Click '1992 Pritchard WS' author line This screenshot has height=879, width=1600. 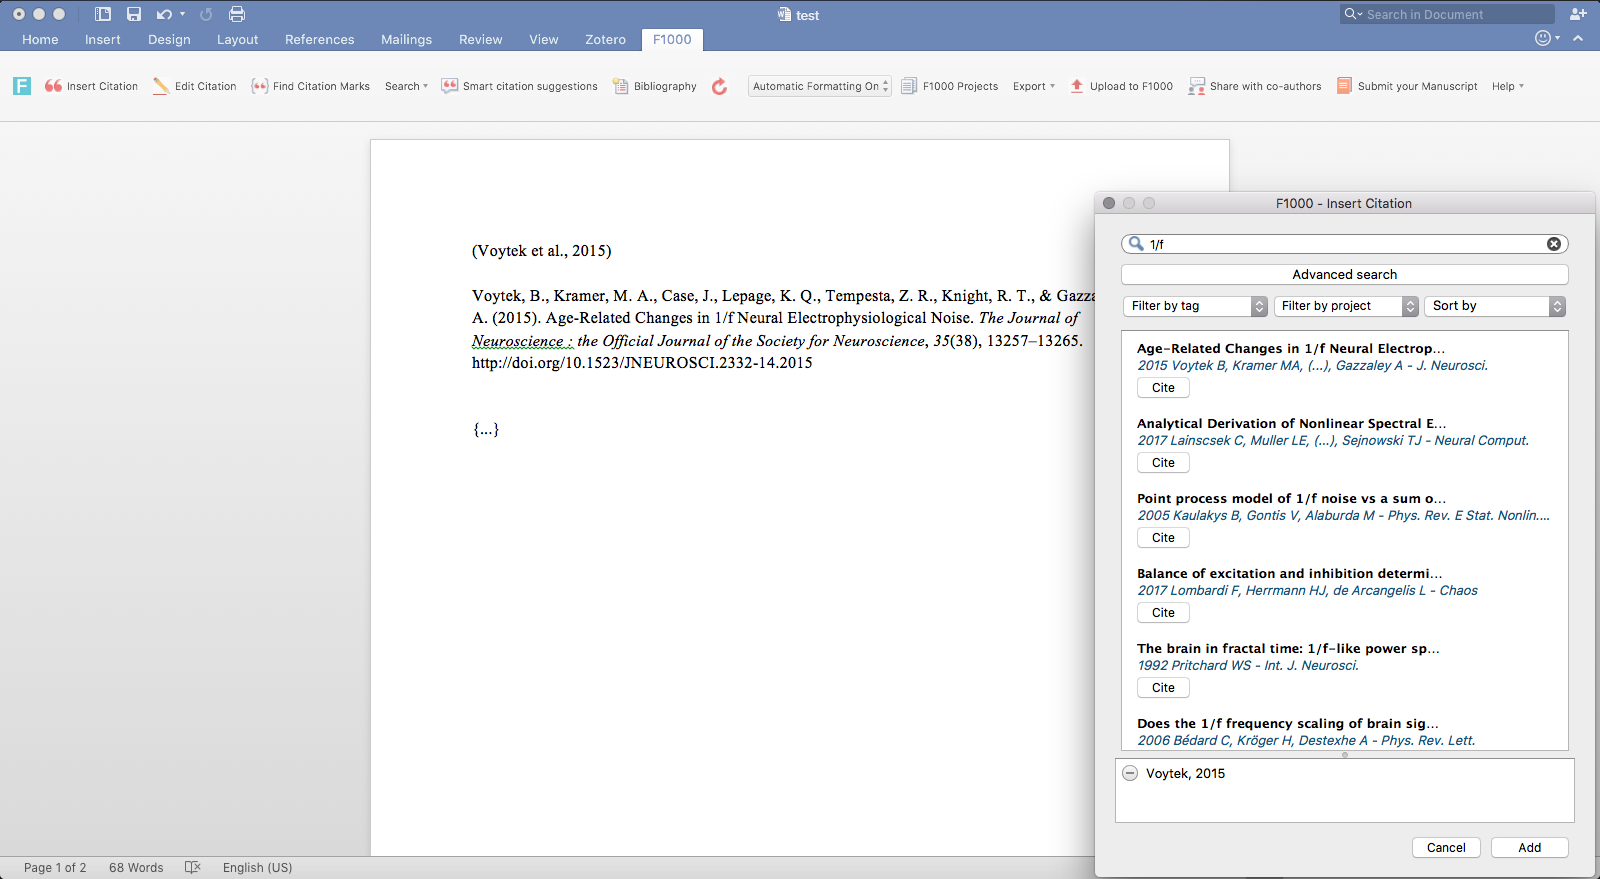click(x=1248, y=665)
